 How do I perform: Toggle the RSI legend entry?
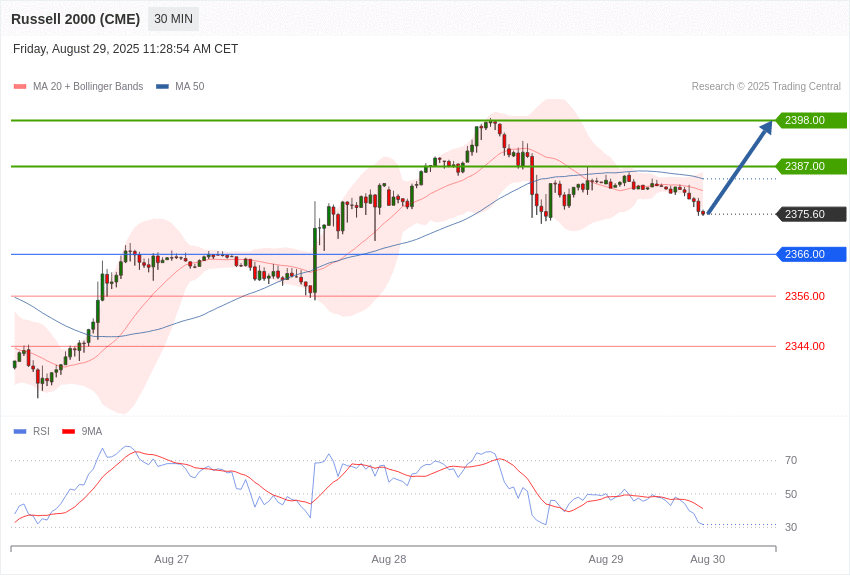tap(31, 431)
